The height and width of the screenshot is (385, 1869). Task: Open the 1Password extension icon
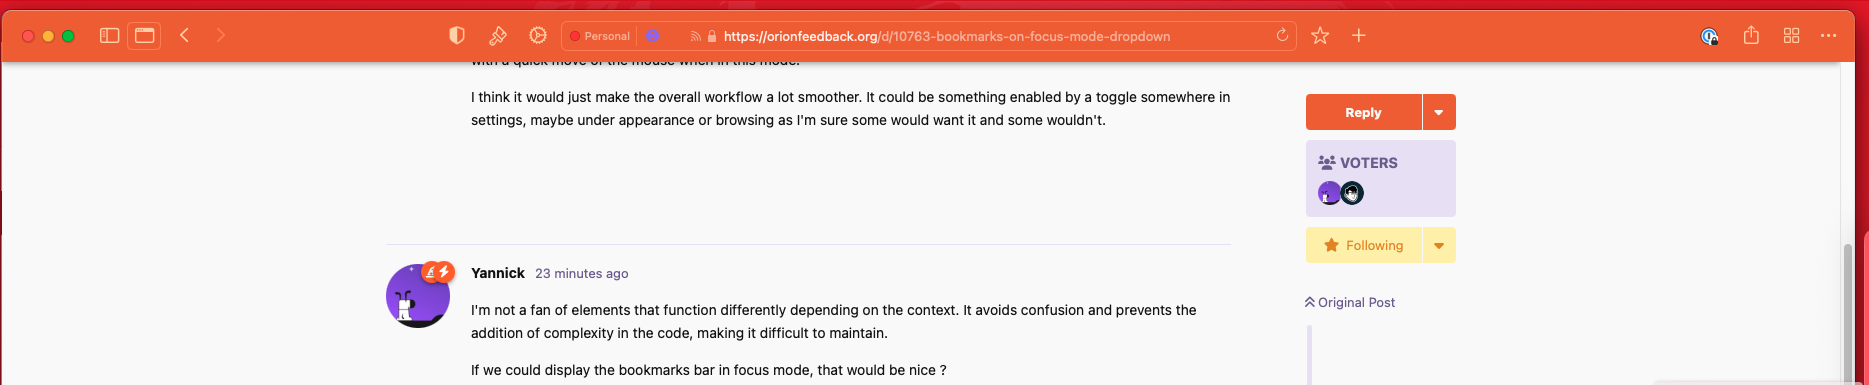pyautogui.click(x=1710, y=36)
